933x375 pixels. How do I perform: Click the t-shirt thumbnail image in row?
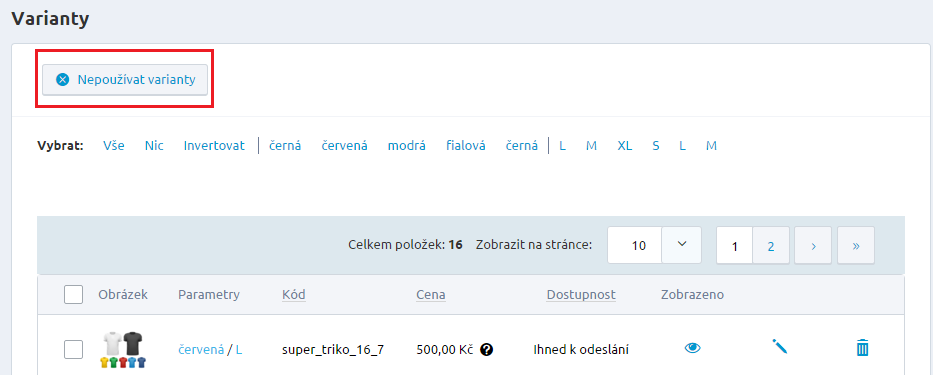point(124,349)
